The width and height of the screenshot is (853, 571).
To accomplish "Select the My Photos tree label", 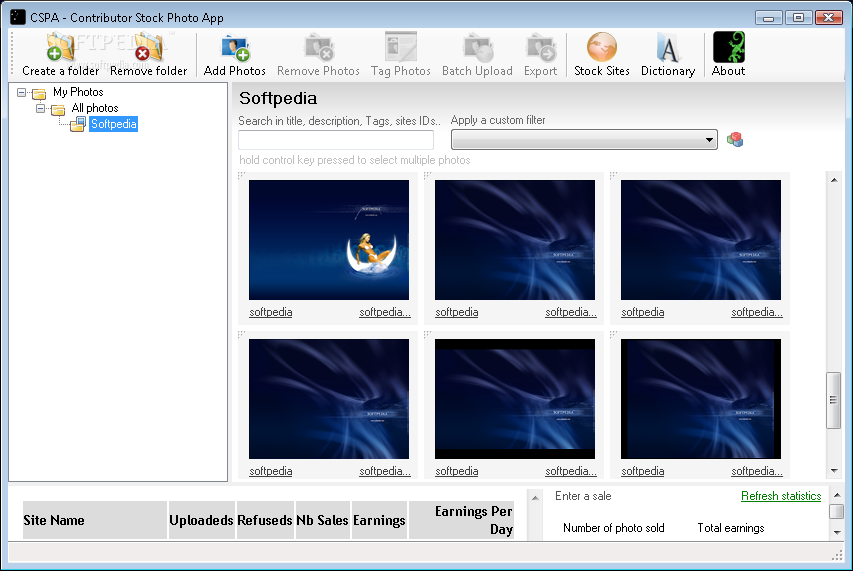I will 78,92.
